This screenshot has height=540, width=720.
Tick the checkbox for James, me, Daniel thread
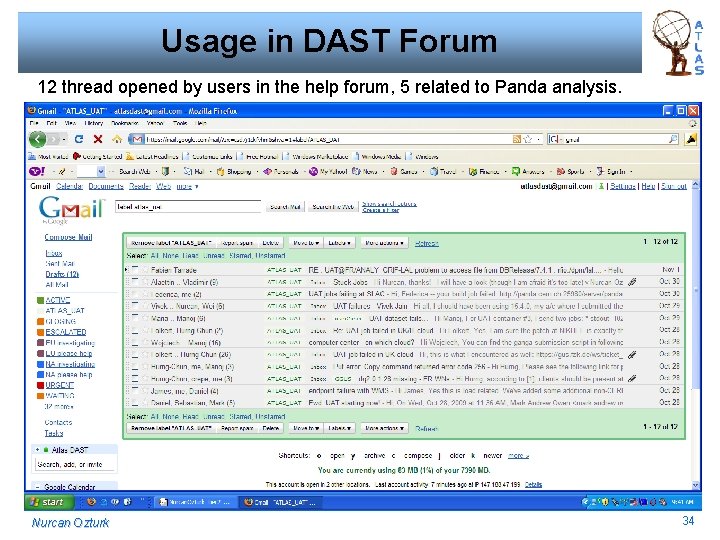135,391
